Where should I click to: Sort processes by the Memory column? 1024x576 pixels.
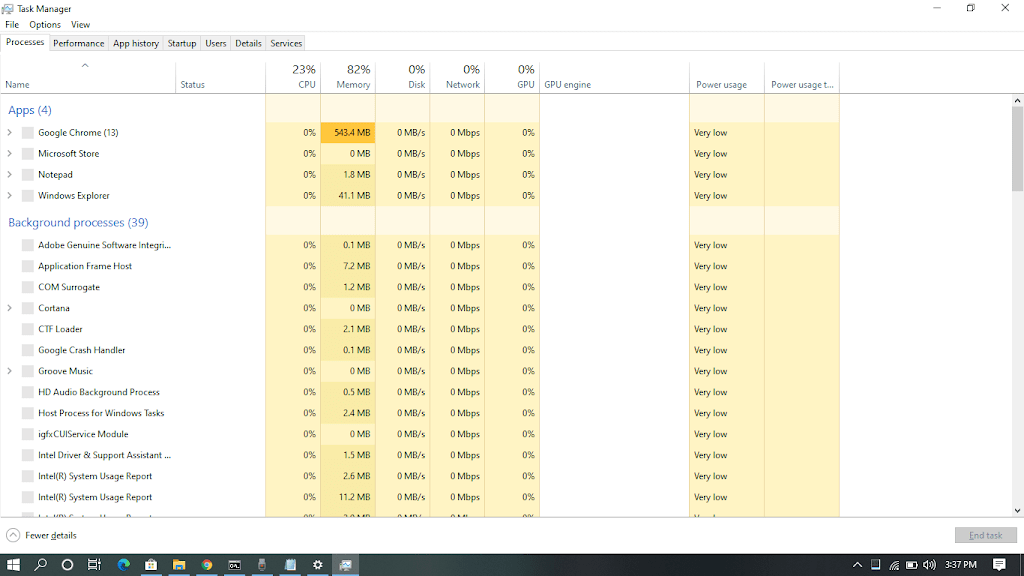[348, 77]
